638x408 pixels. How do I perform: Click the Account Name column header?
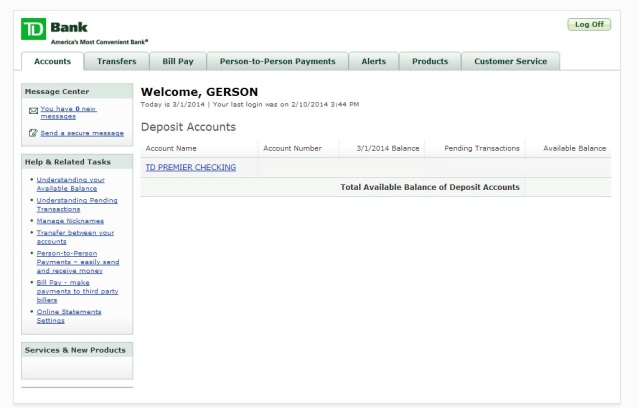(171, 148)
